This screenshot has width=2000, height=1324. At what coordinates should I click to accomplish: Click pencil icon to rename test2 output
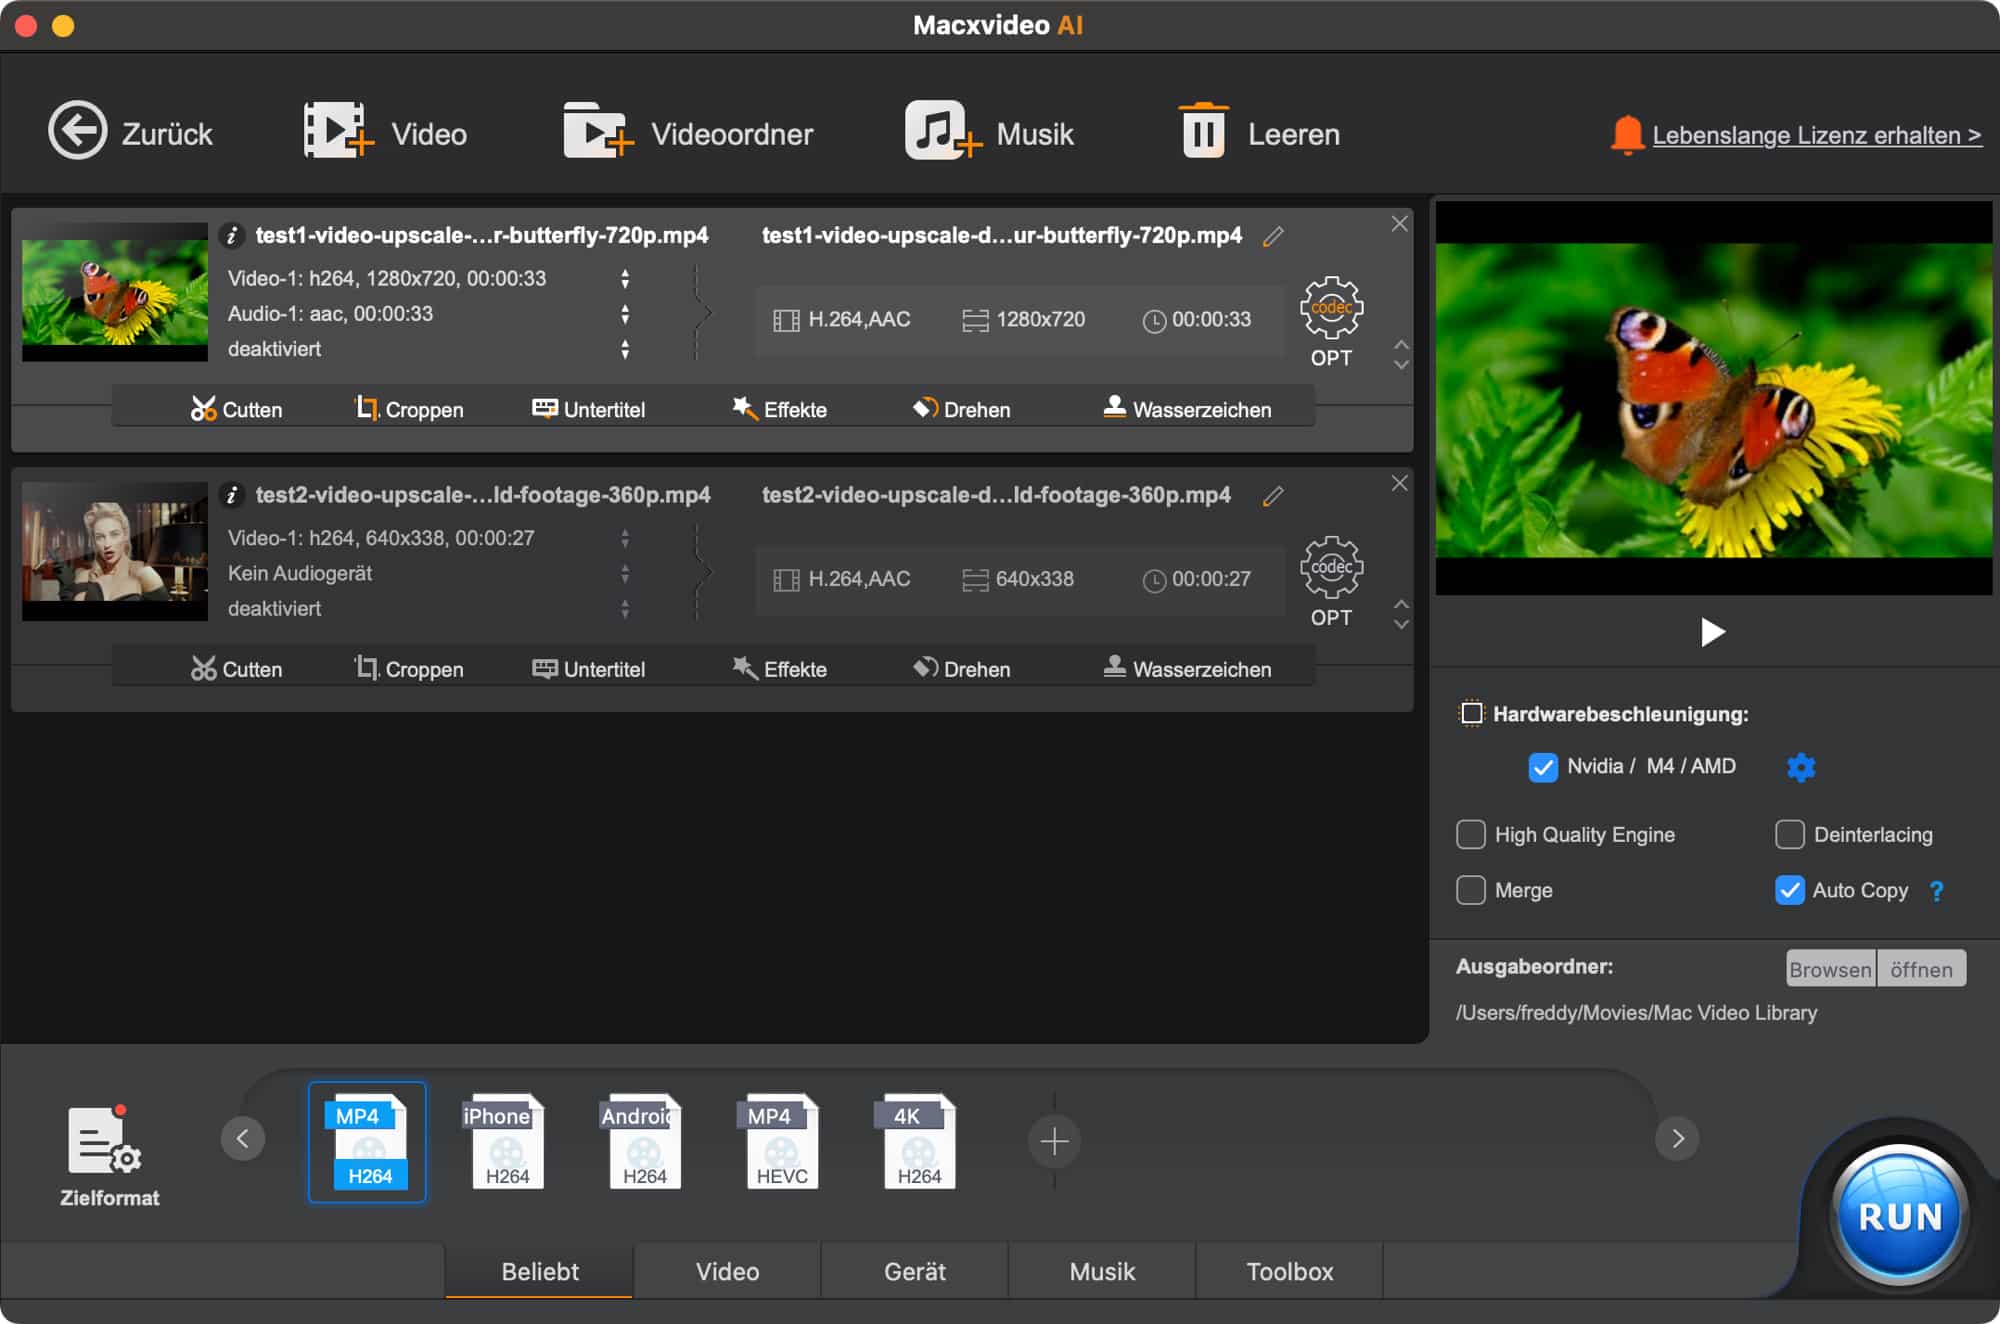1273,496
